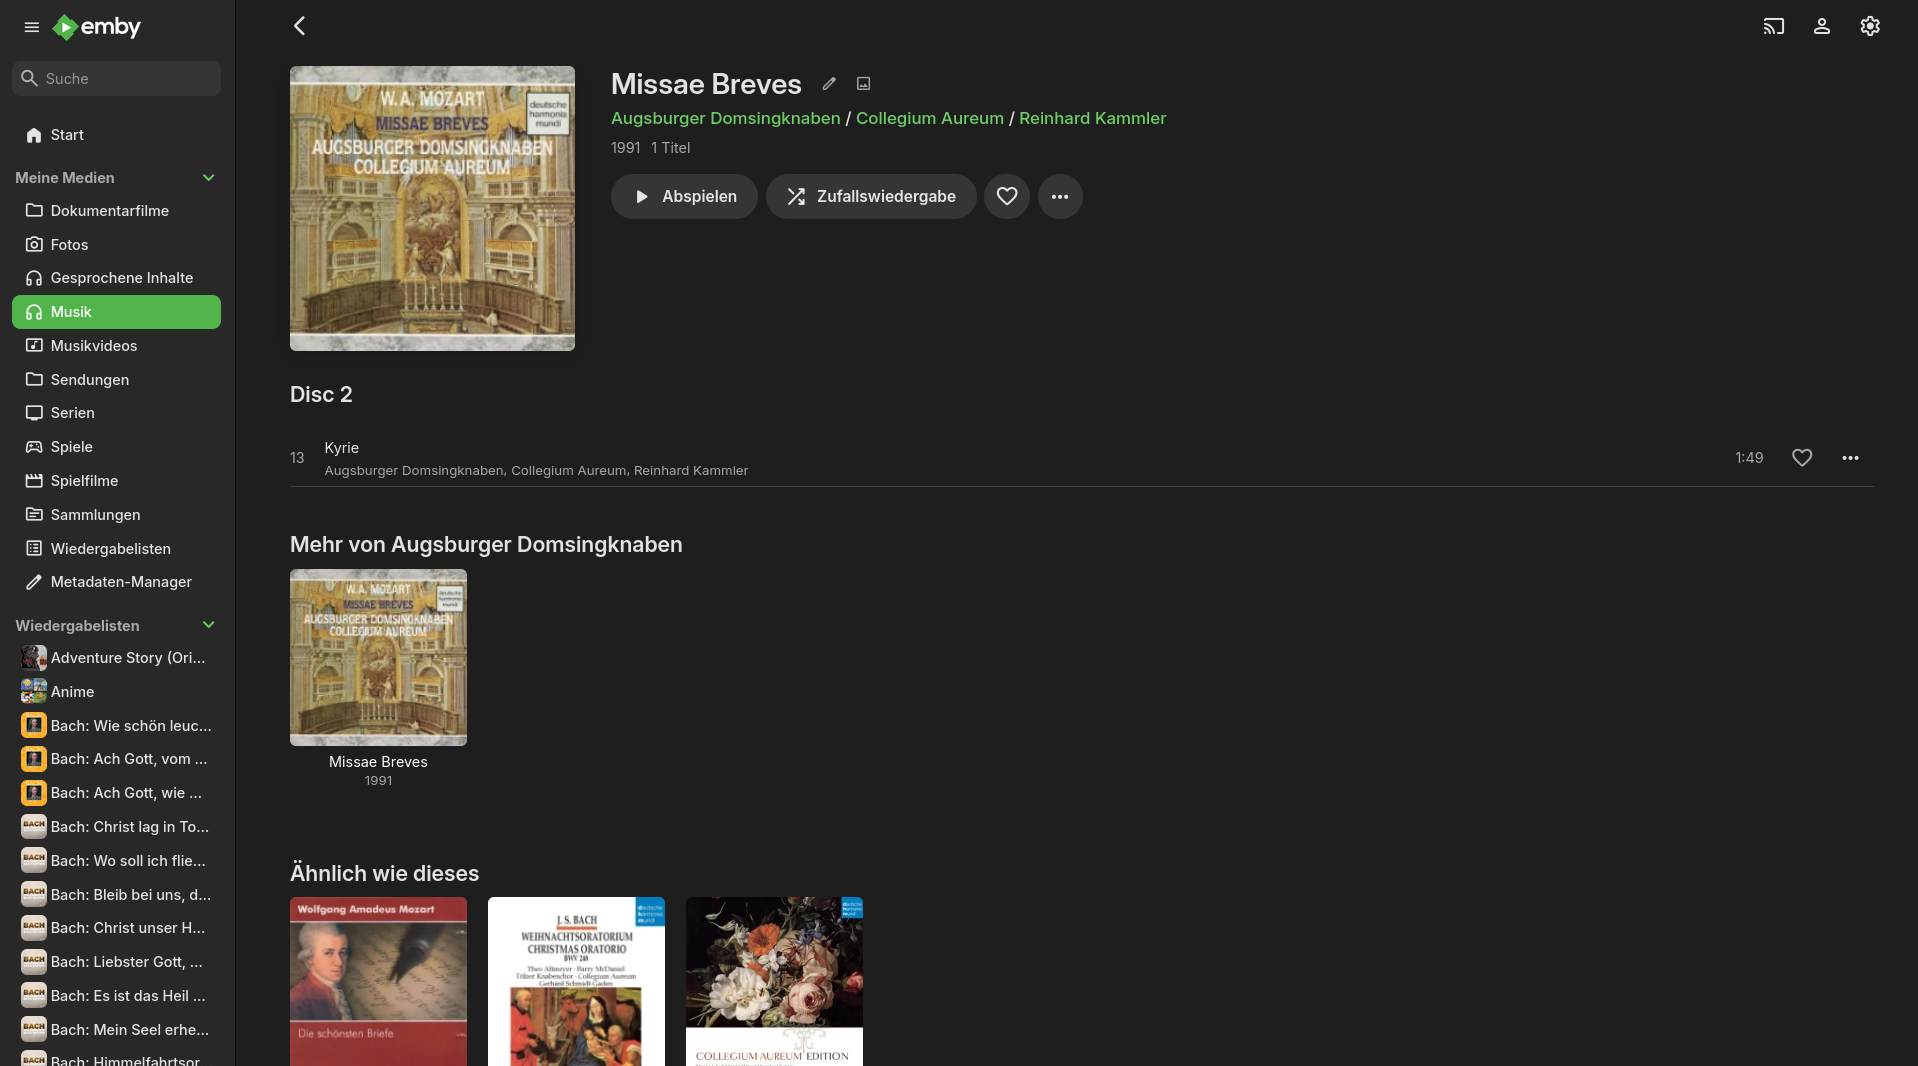Open the Mozart Die schönsten Briefe cover
This screenshot has height=1066, width=1918.
point(378,981)
